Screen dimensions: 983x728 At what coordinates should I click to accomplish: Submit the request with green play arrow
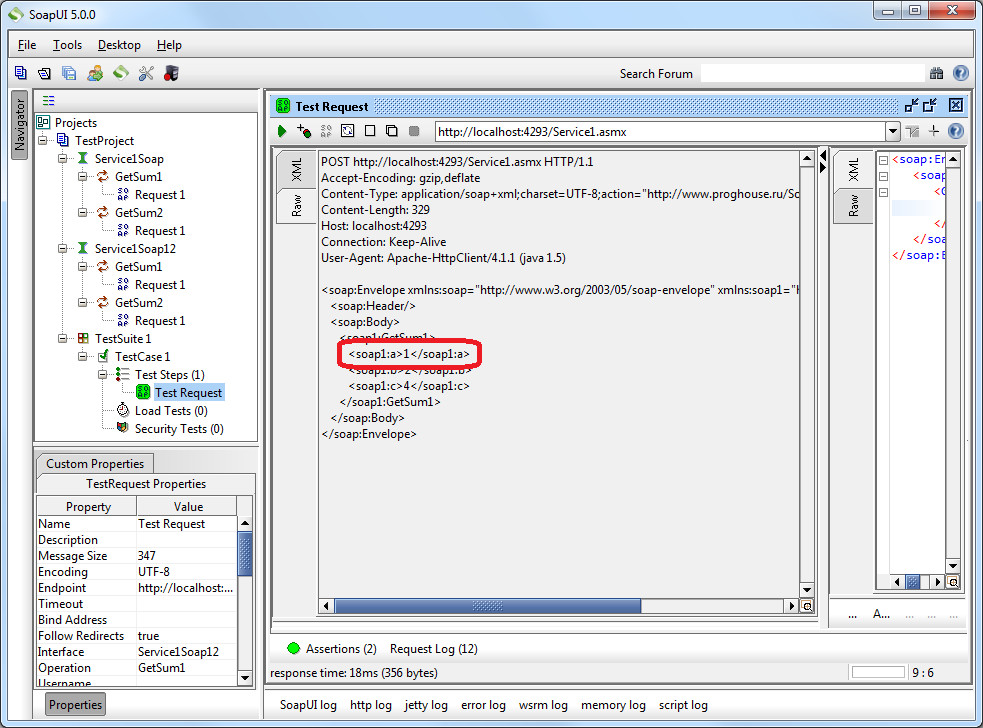282,131
